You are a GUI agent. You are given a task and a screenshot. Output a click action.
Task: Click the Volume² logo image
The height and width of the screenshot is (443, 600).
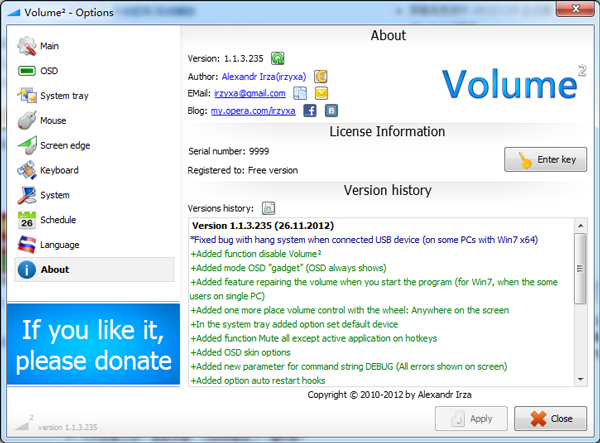[x=514, y=82]
